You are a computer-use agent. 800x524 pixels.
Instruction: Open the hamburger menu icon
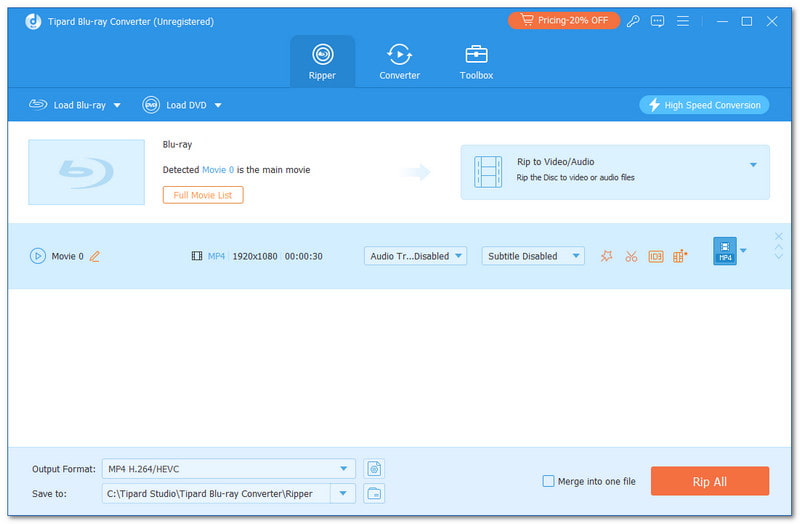683,21
